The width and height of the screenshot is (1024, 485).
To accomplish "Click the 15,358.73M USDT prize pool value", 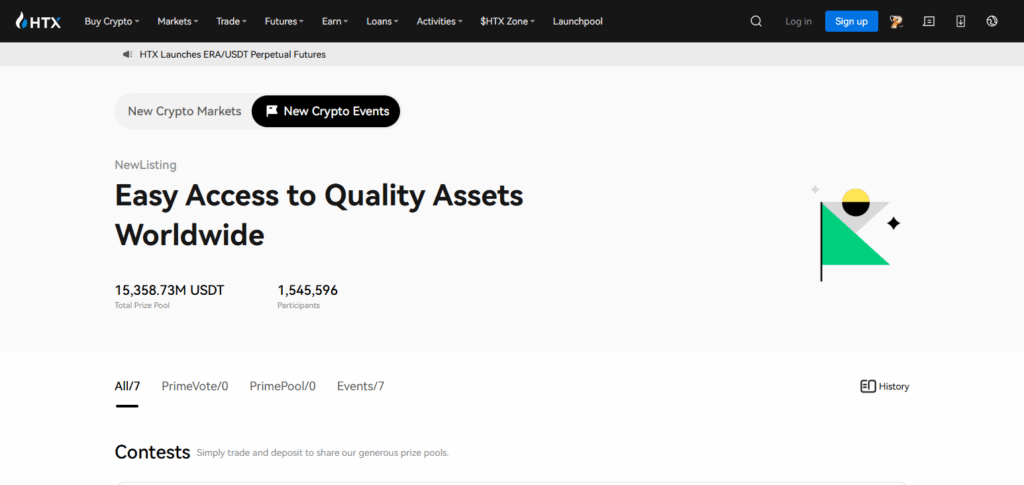I will coord(169,290).
